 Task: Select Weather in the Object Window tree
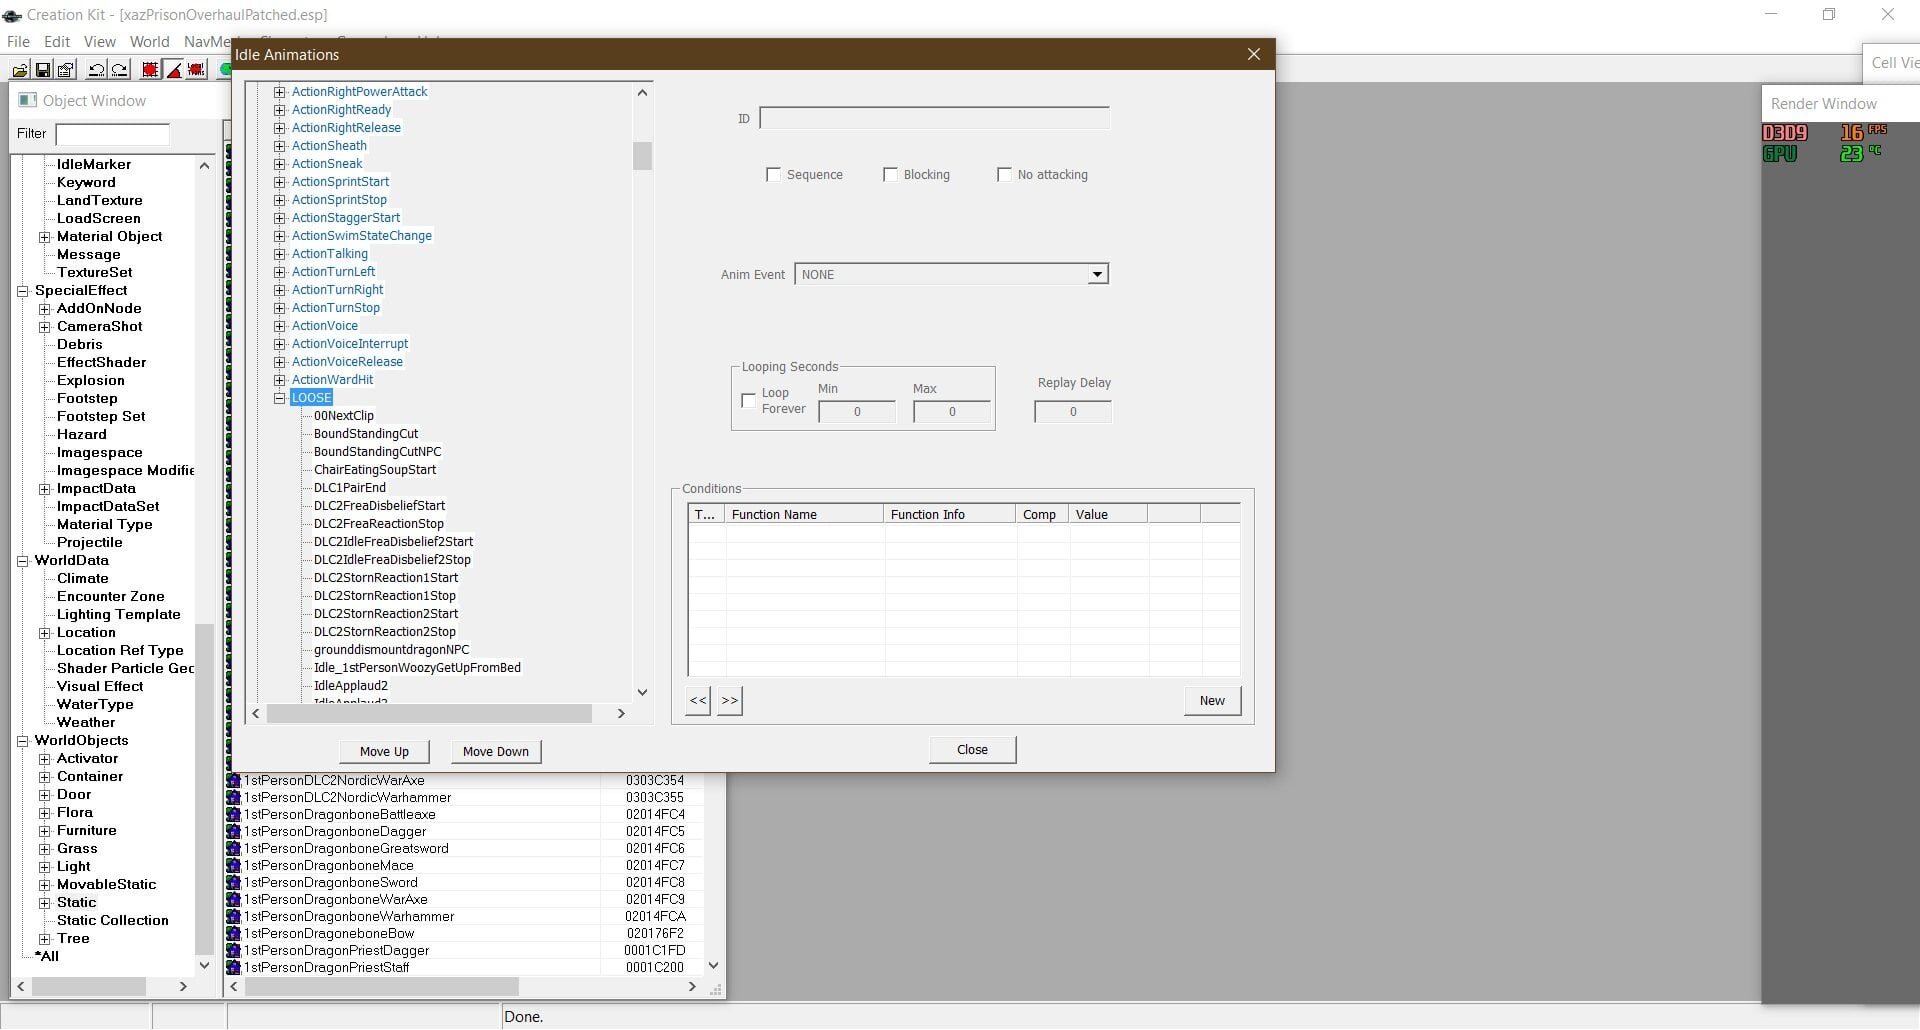pyautogui.click(x=86, y=723)
